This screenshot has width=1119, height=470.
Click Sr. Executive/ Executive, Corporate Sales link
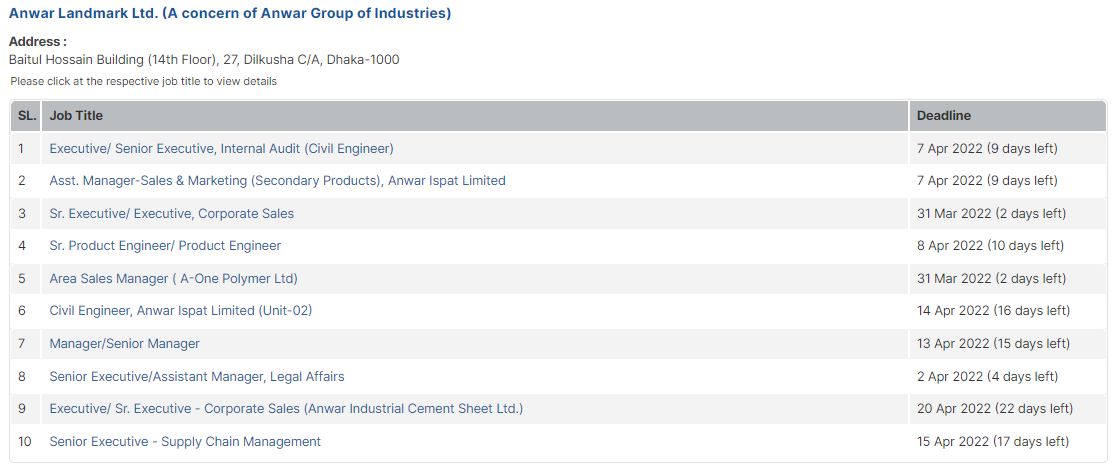click(x=171, y=214)
